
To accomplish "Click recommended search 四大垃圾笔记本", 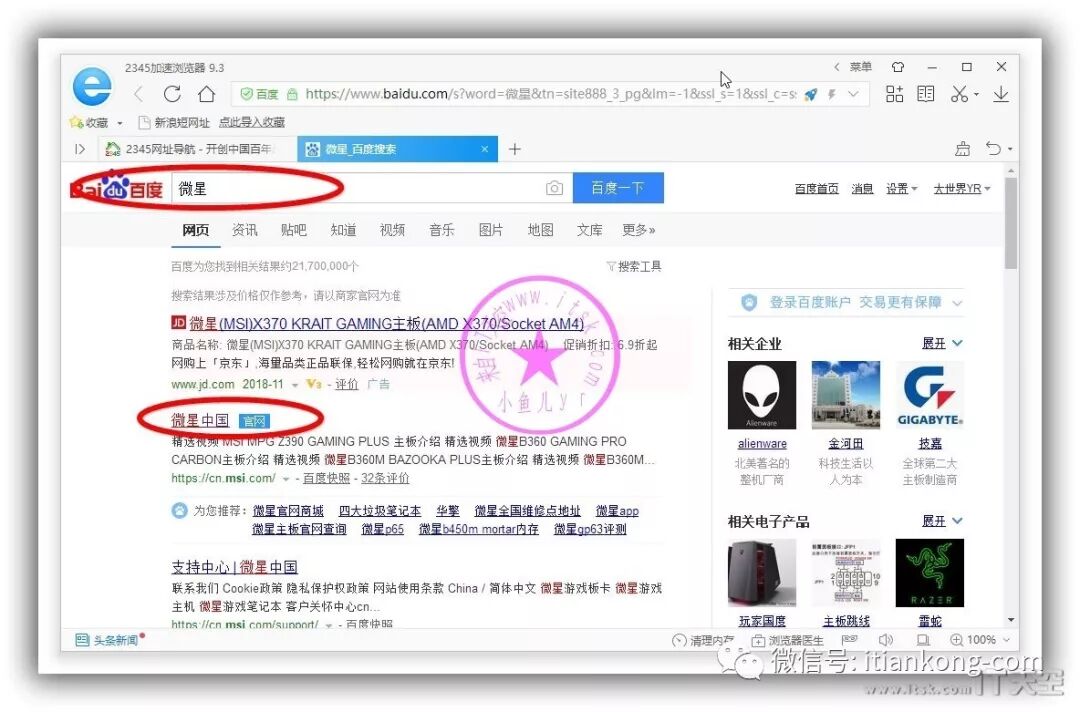I will pyautogui.click(x=380, y=511).
